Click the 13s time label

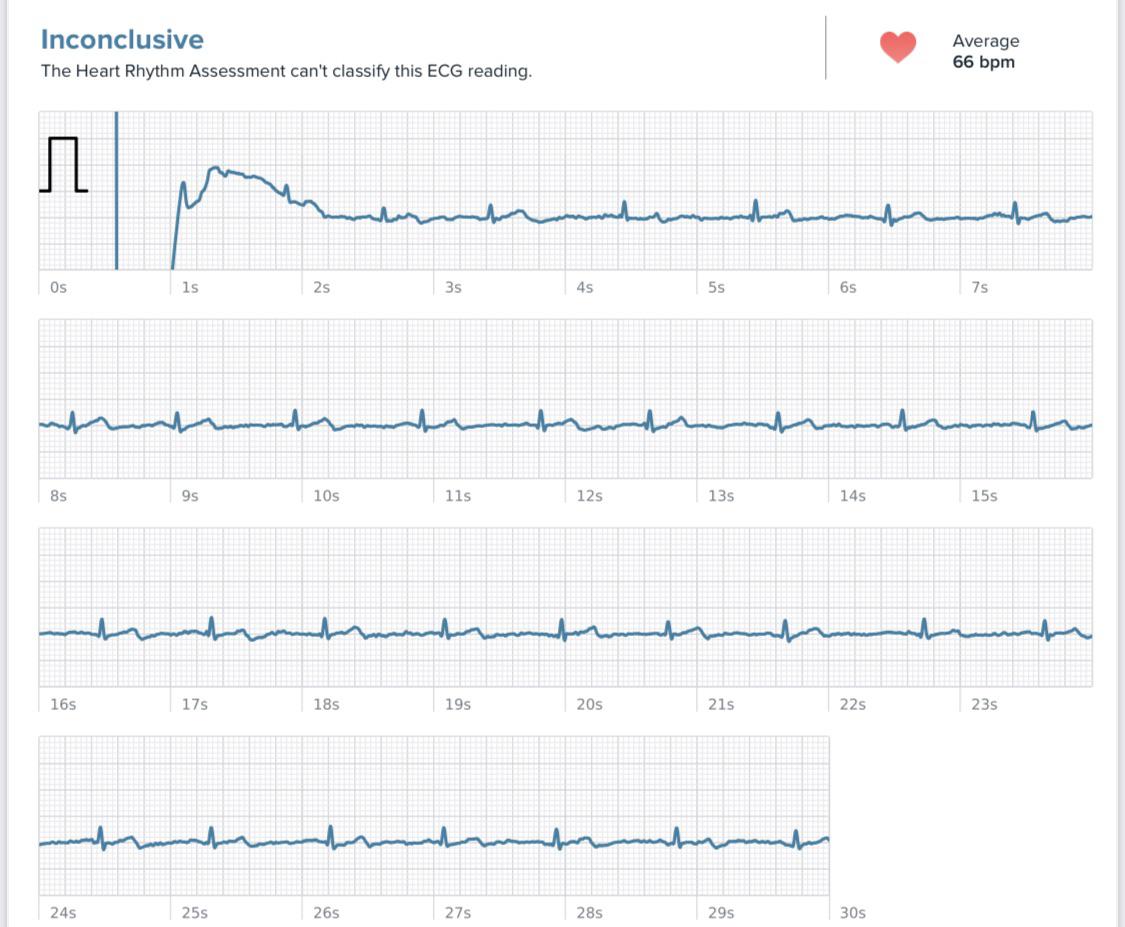click(x=721, y=496)
